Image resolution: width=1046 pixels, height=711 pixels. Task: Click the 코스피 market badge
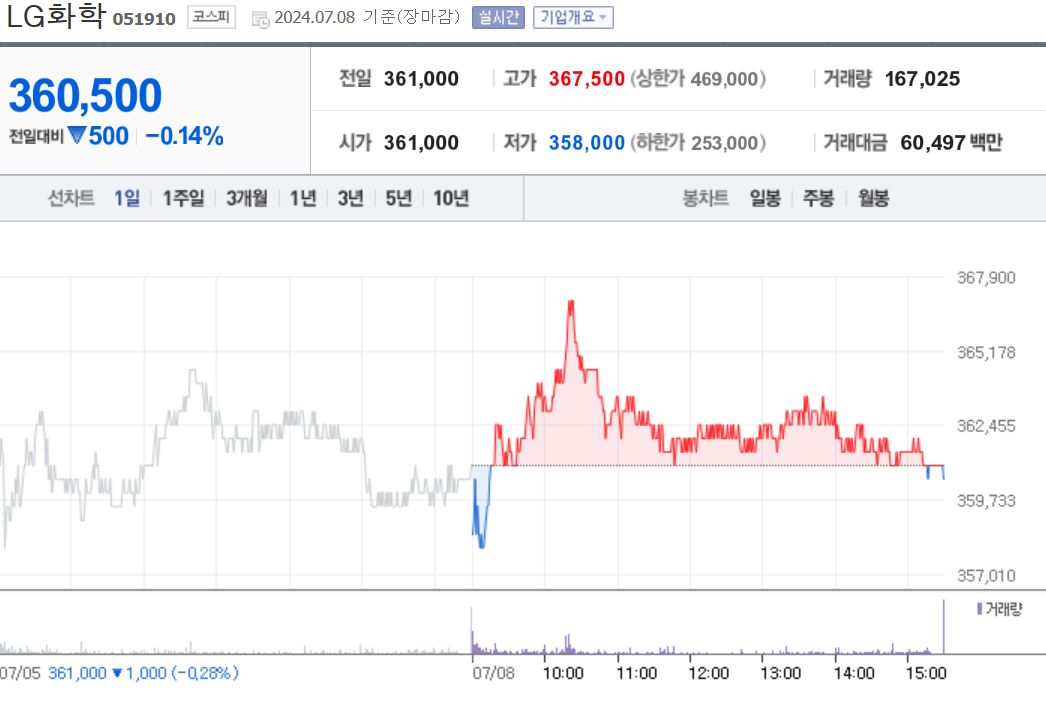pos(211,17)
